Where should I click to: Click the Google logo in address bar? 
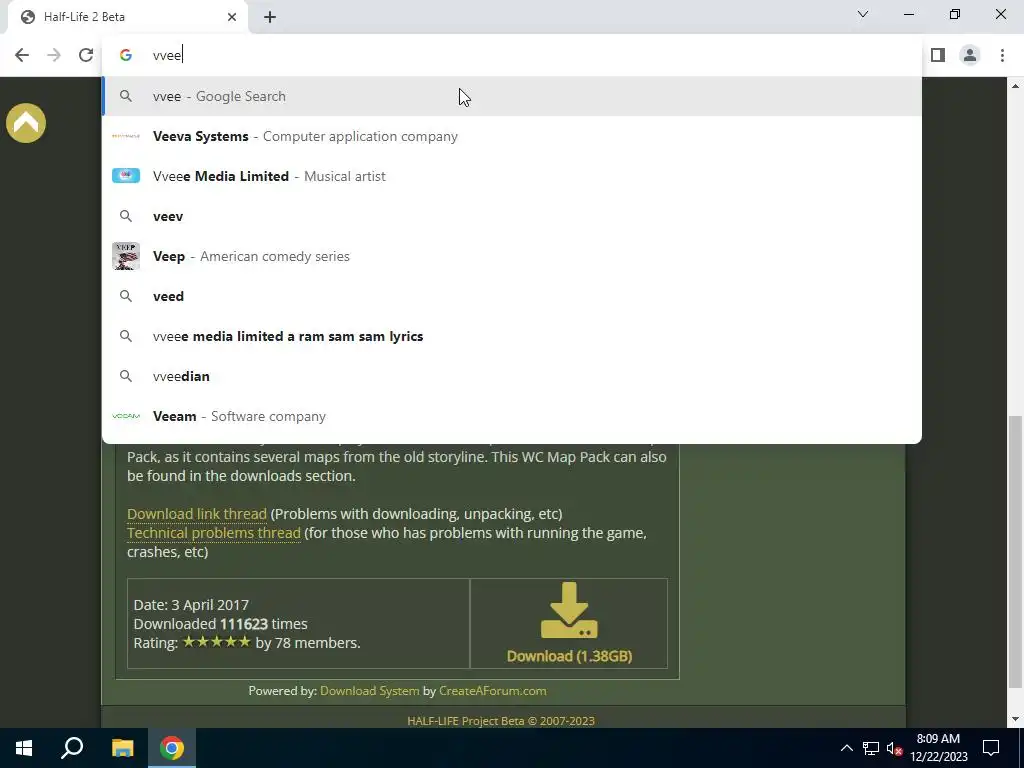point(125,55)
